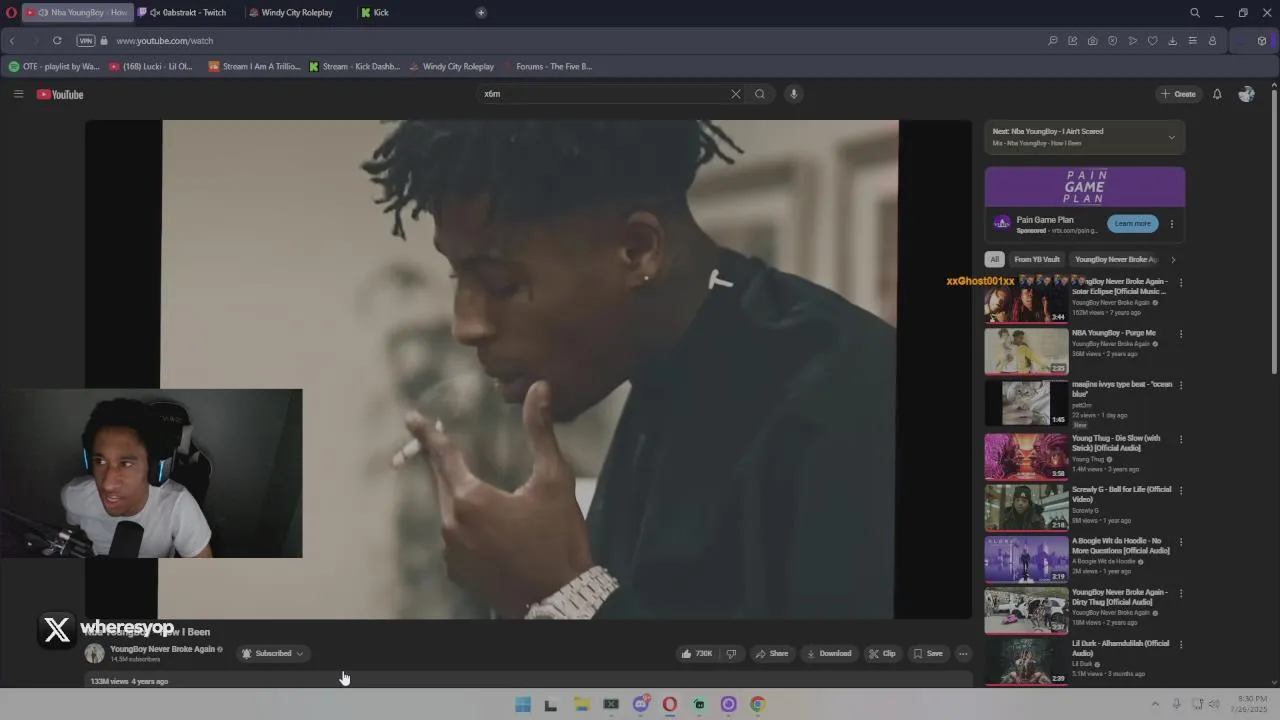Dislike the video
This screenshot has width=1280, height=720.
click(x=731, y=654)
